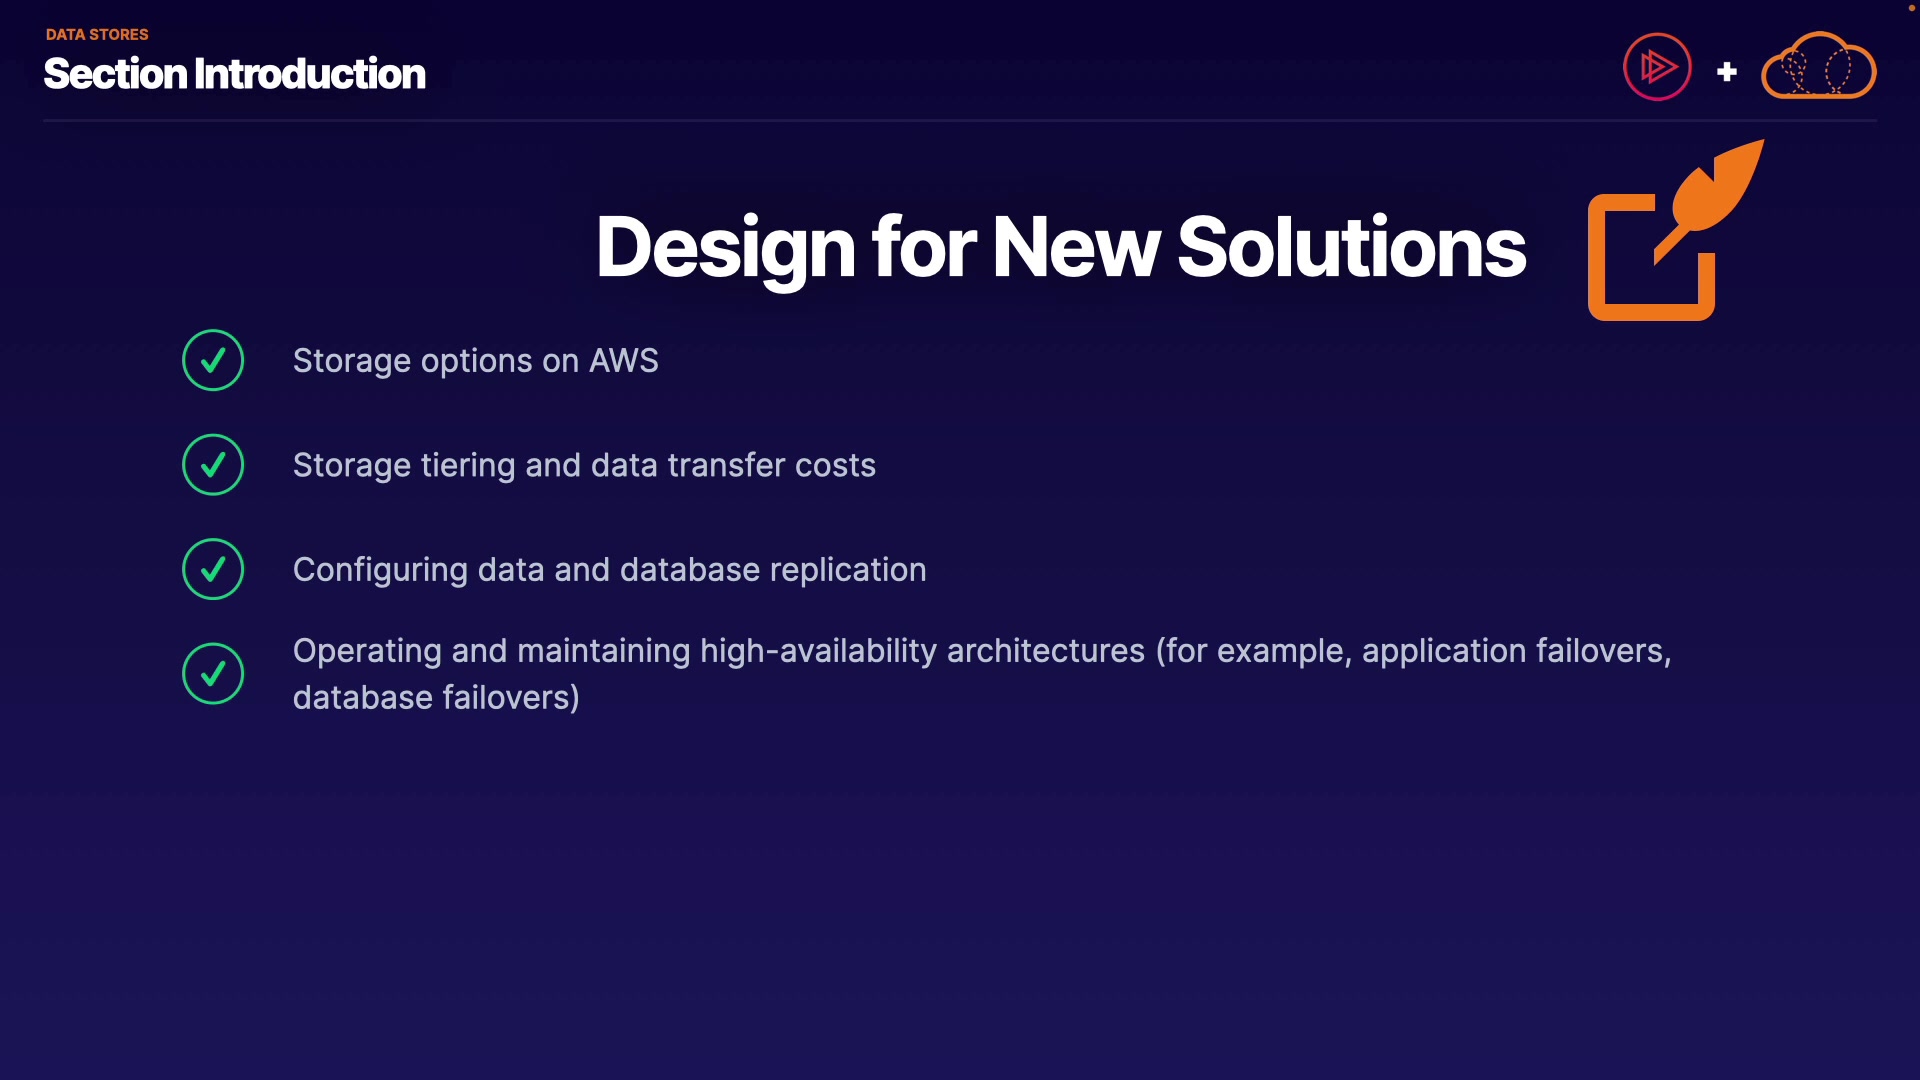The width and height of the screenshot is (1920, 1080).
Task: Click the 'Design for New Solutions' heading
Action: tap(1060, 247)
